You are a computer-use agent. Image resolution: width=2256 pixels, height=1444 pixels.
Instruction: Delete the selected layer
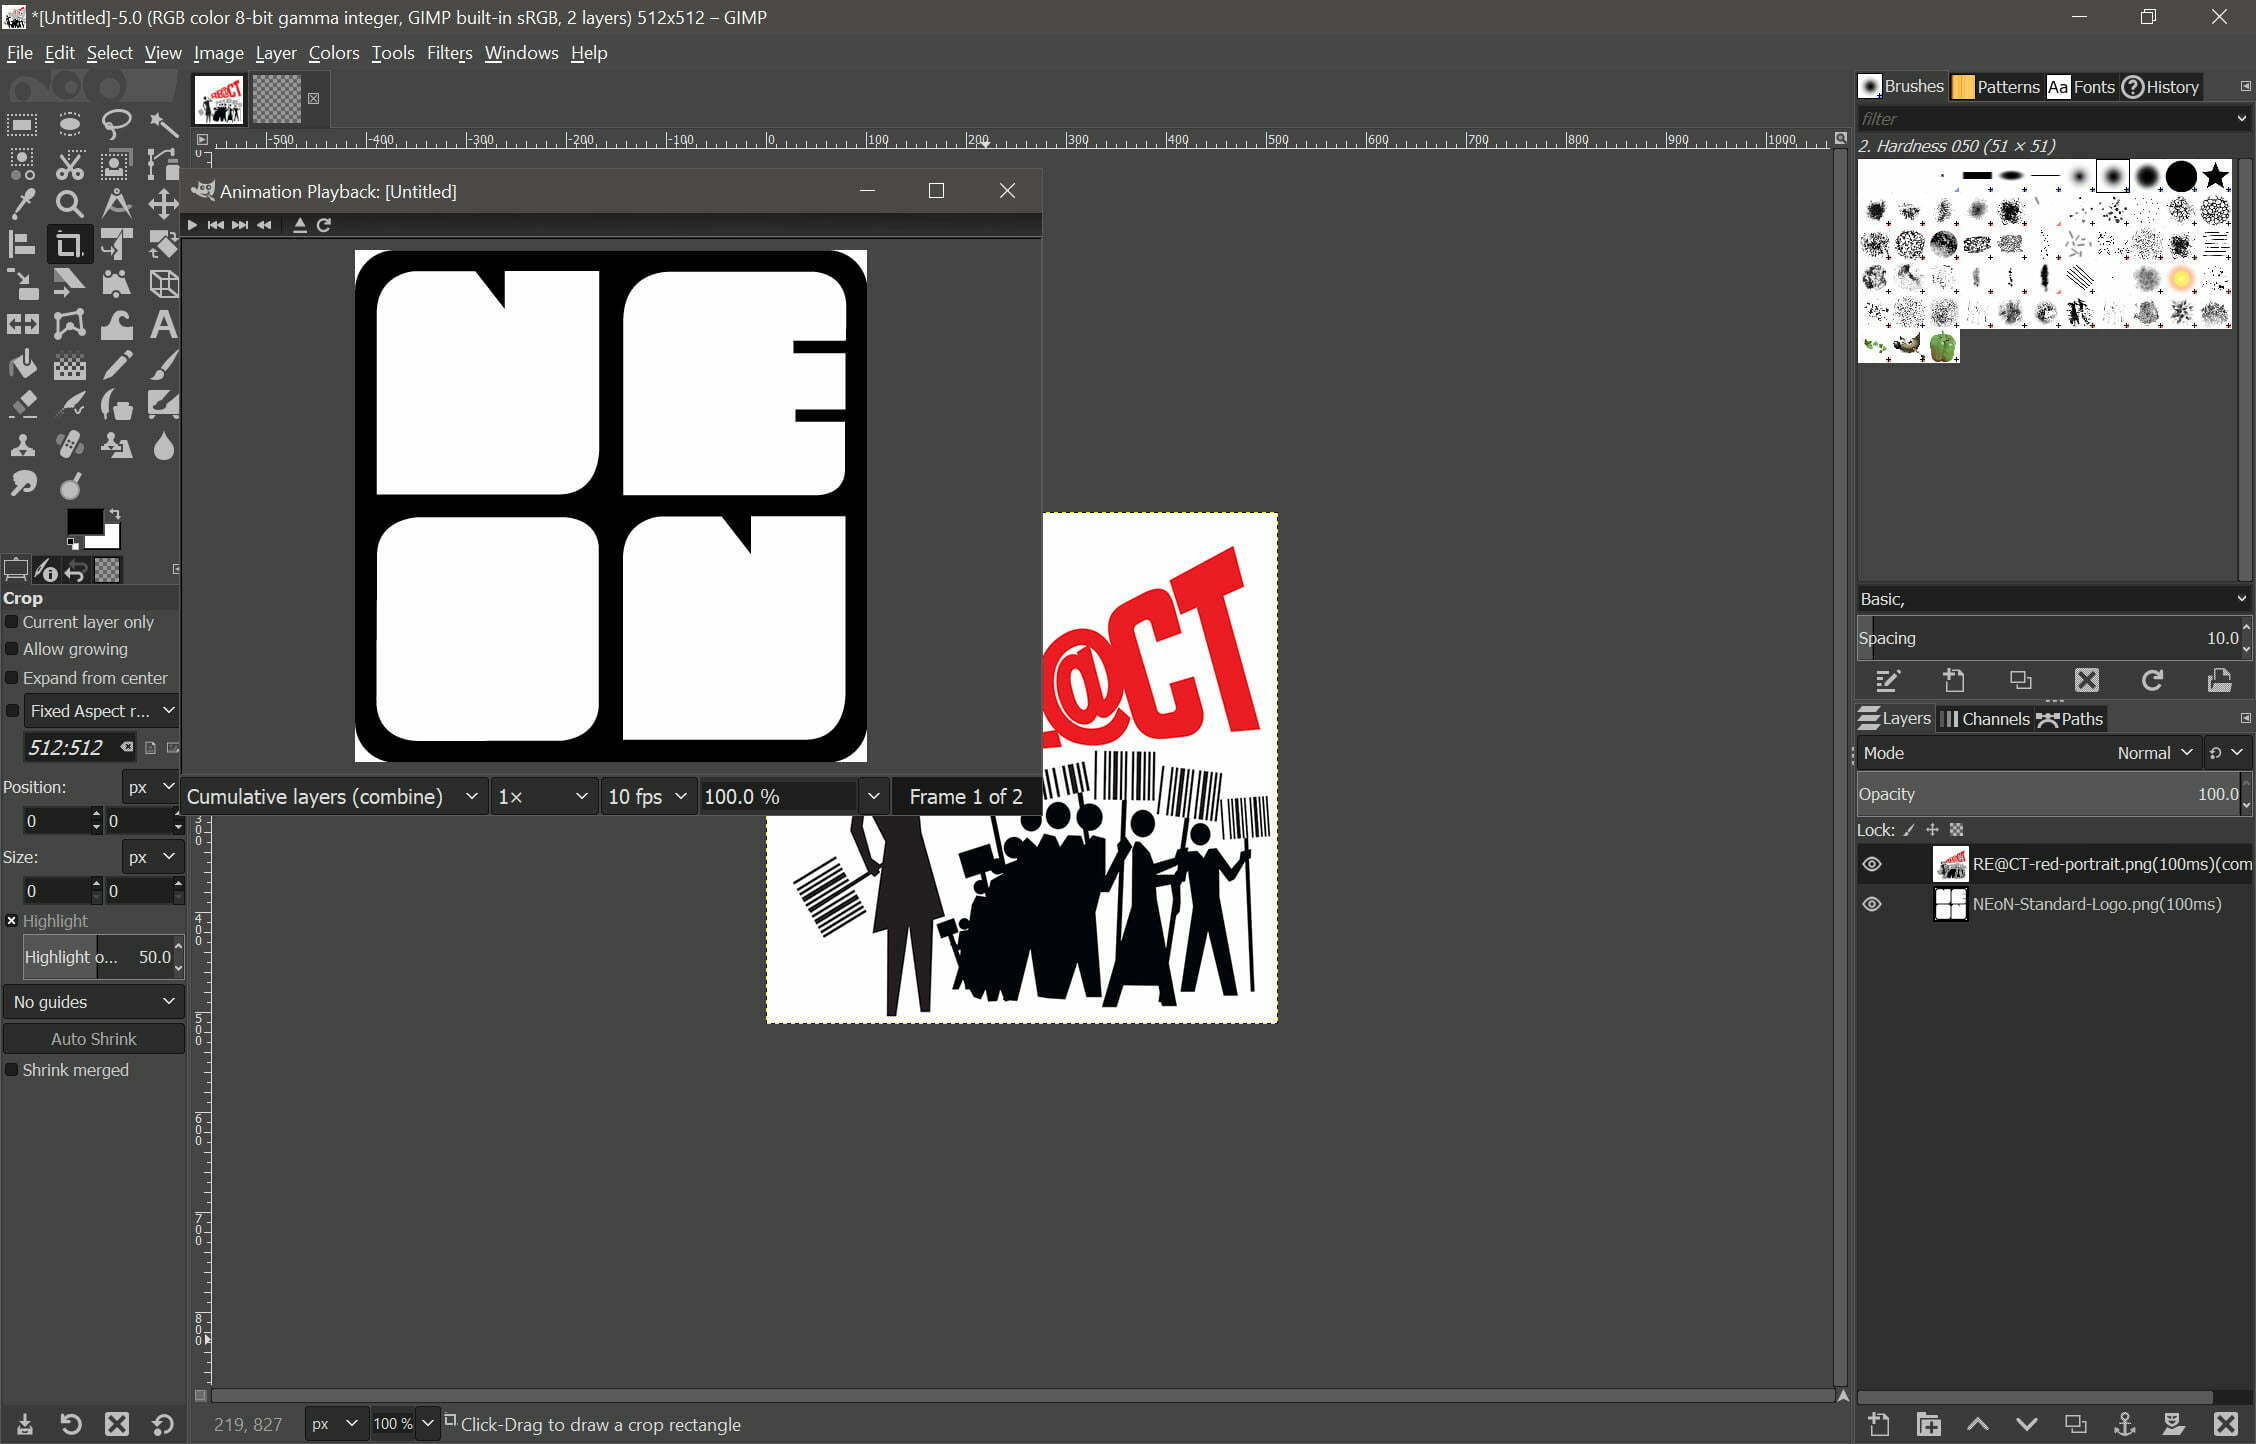tap(2225, 1424)
